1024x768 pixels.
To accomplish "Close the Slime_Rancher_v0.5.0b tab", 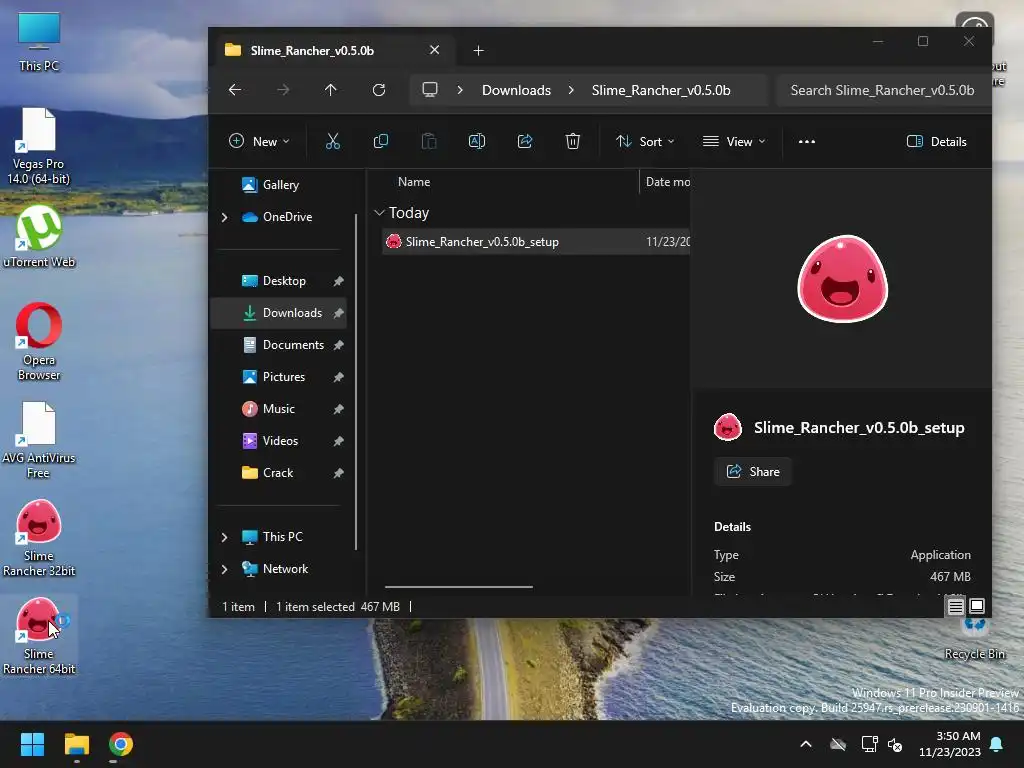I will click(434, 50).
